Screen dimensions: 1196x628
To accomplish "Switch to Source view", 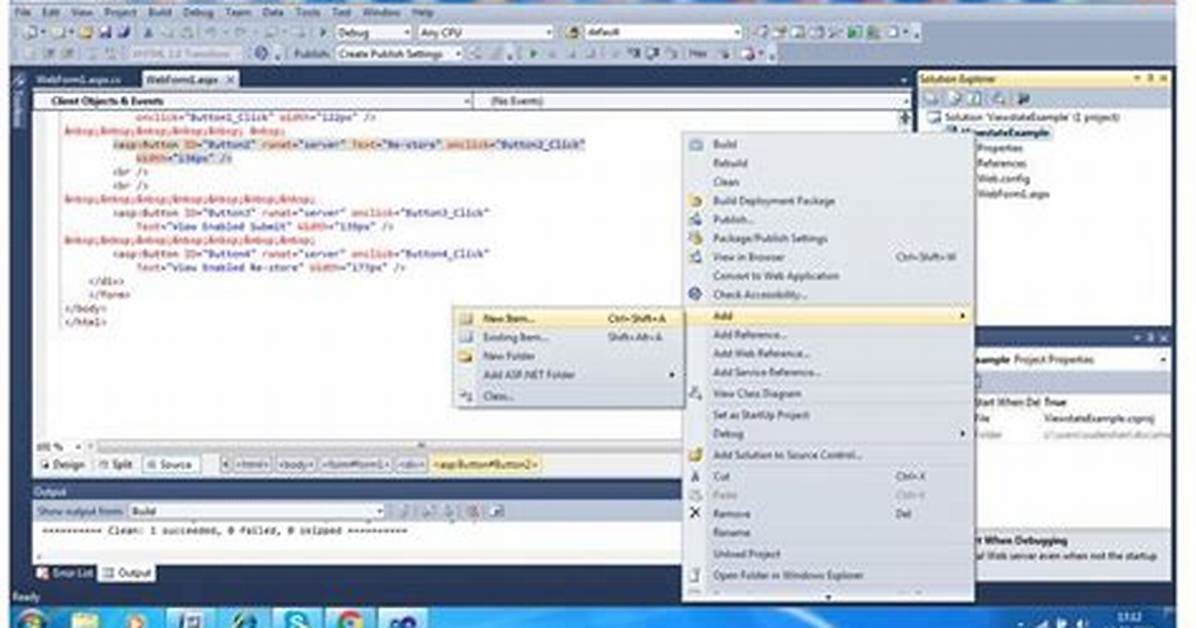I will (x=170, y=465).
